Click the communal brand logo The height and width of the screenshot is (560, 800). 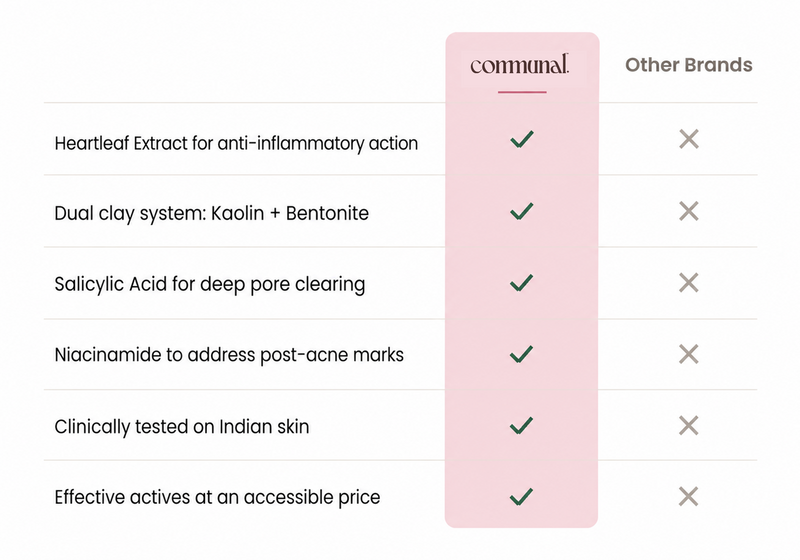point(519,64)
